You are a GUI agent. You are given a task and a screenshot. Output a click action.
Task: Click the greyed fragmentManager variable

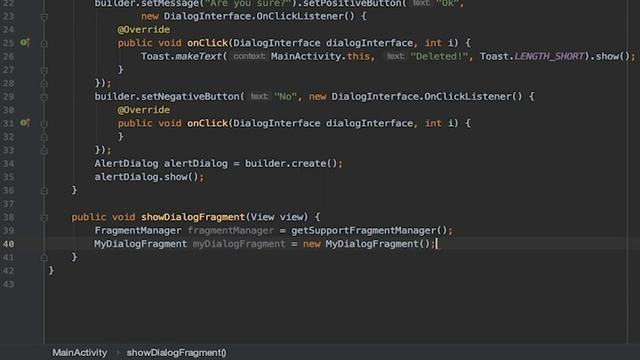pos(231,231)
